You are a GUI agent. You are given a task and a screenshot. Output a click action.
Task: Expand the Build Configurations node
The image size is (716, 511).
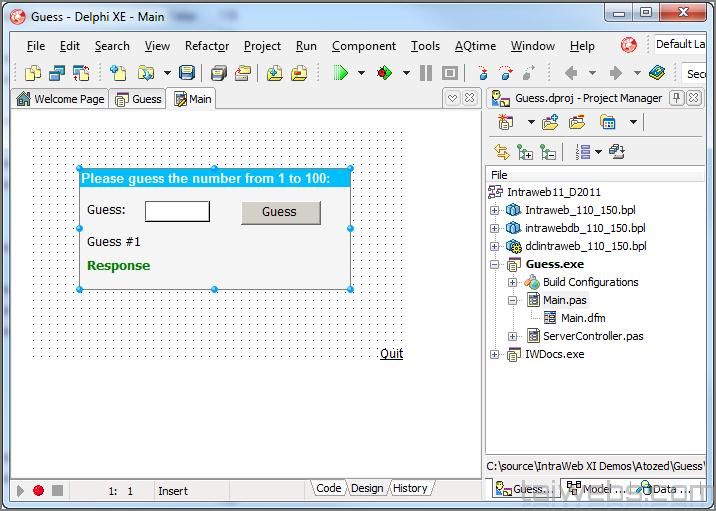[512, 282]
